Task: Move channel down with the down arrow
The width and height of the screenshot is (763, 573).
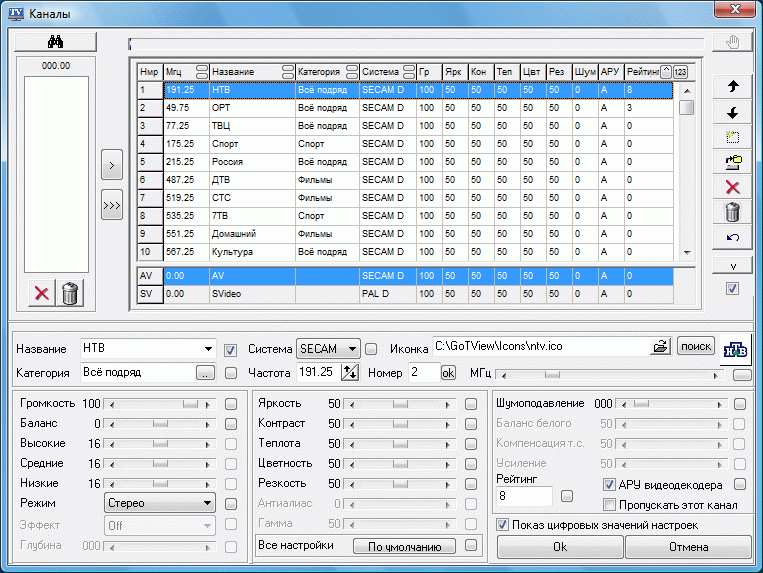Action: (x=732, y=112)
